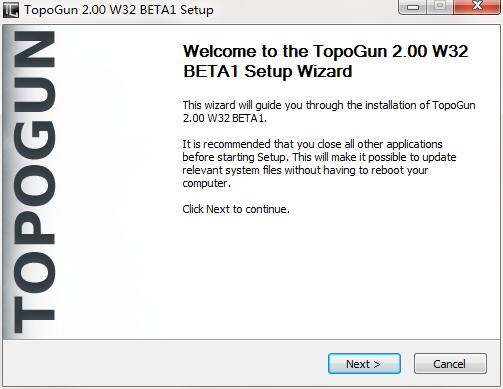The width and height of the screenshot is (503, 389).
Task: Click the TopoGun icon in the title bar
Action: (11, 10)
